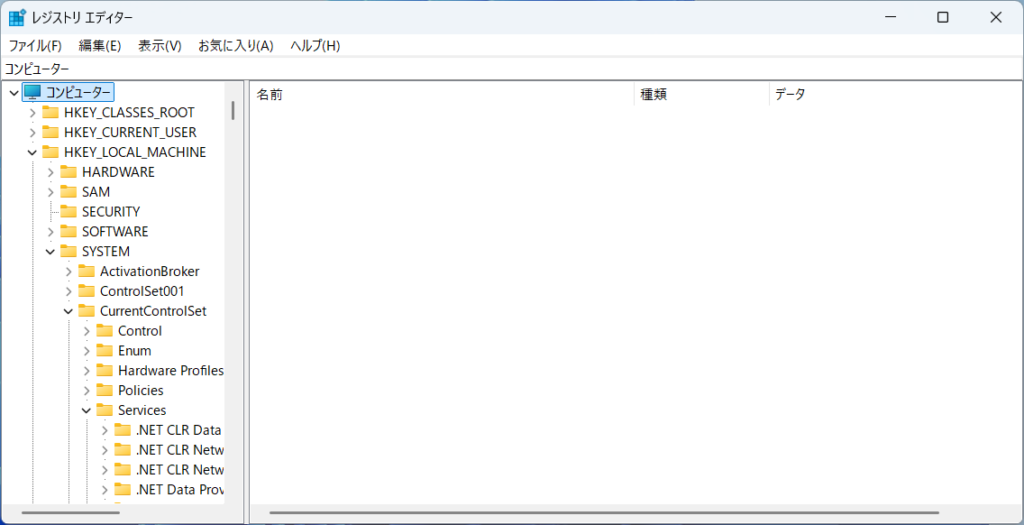Image resolution: width=1024 pixels, height=525 pixels.
Task: Click the HKEY_CLASSES_ROOT folder icon
Action: (51, 112)
